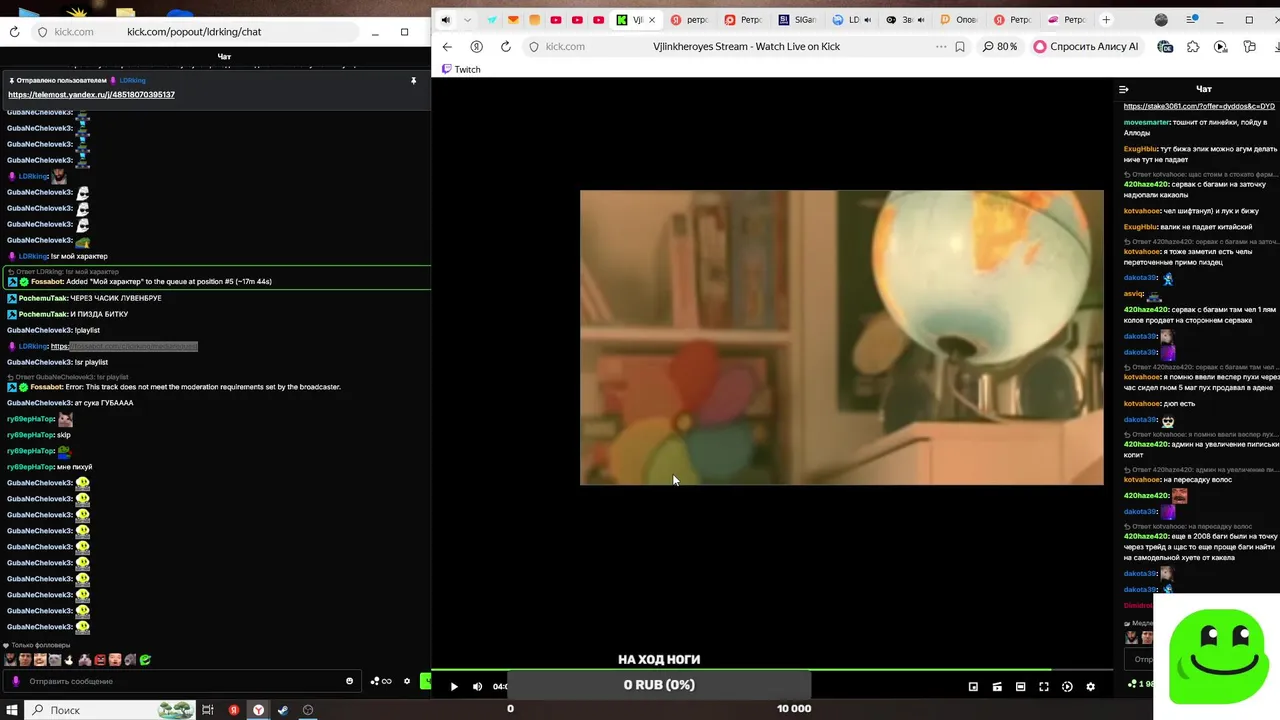This screenshot has width=1280, height=720.
Task: Unpin the pinned message in popout chat
Action: point(413,80)
